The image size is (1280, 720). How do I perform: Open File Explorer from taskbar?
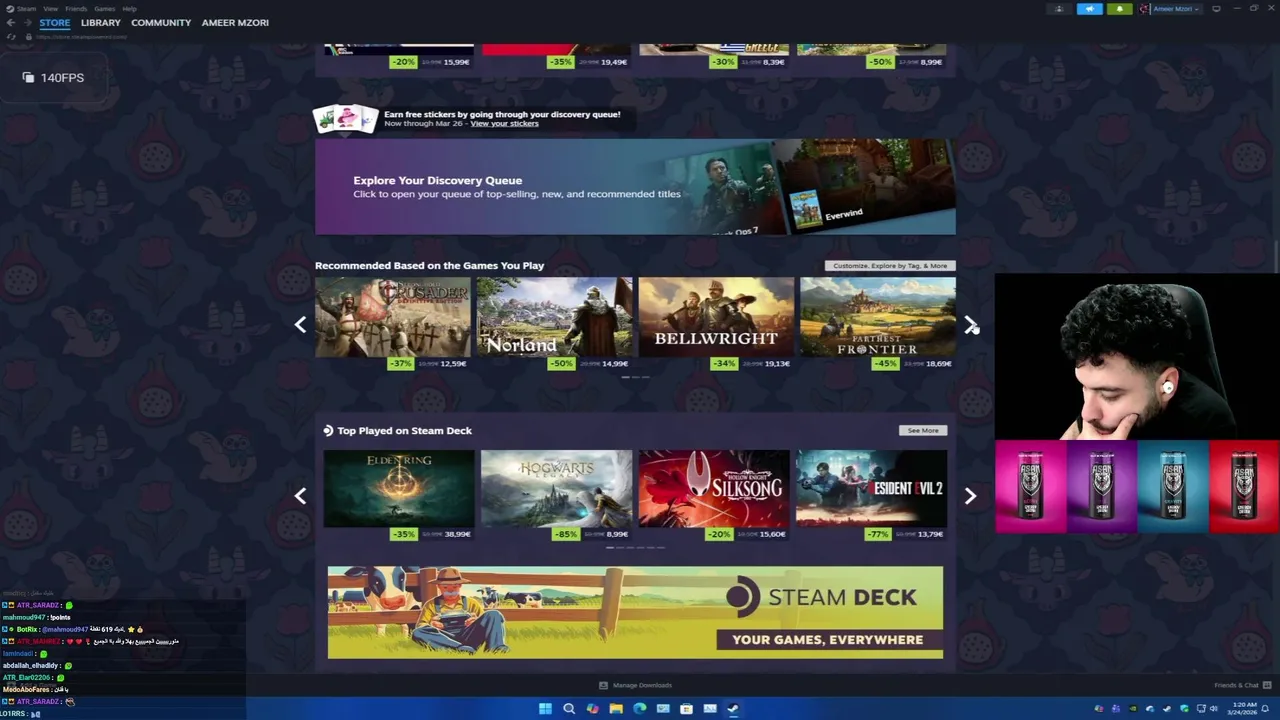(616, 708)
